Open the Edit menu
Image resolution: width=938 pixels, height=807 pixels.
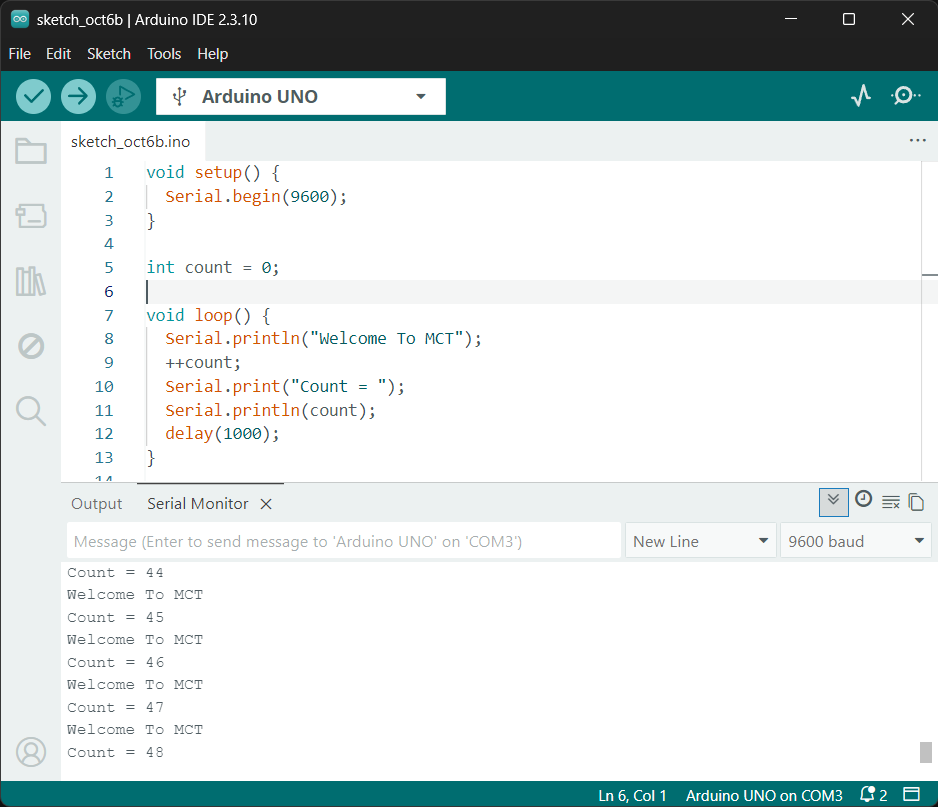click(58, 54)
